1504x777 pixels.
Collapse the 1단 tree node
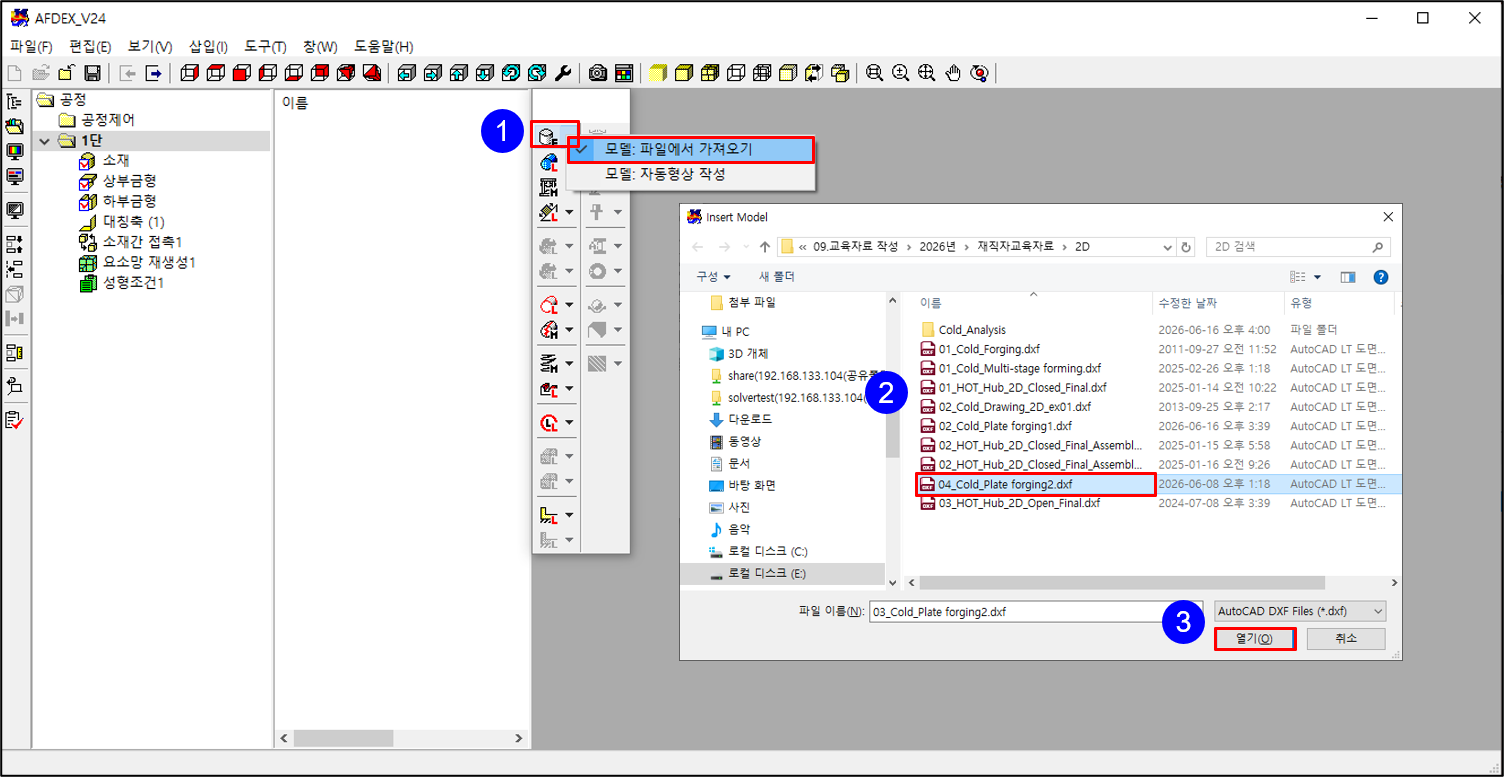click(x=44, y=141)
